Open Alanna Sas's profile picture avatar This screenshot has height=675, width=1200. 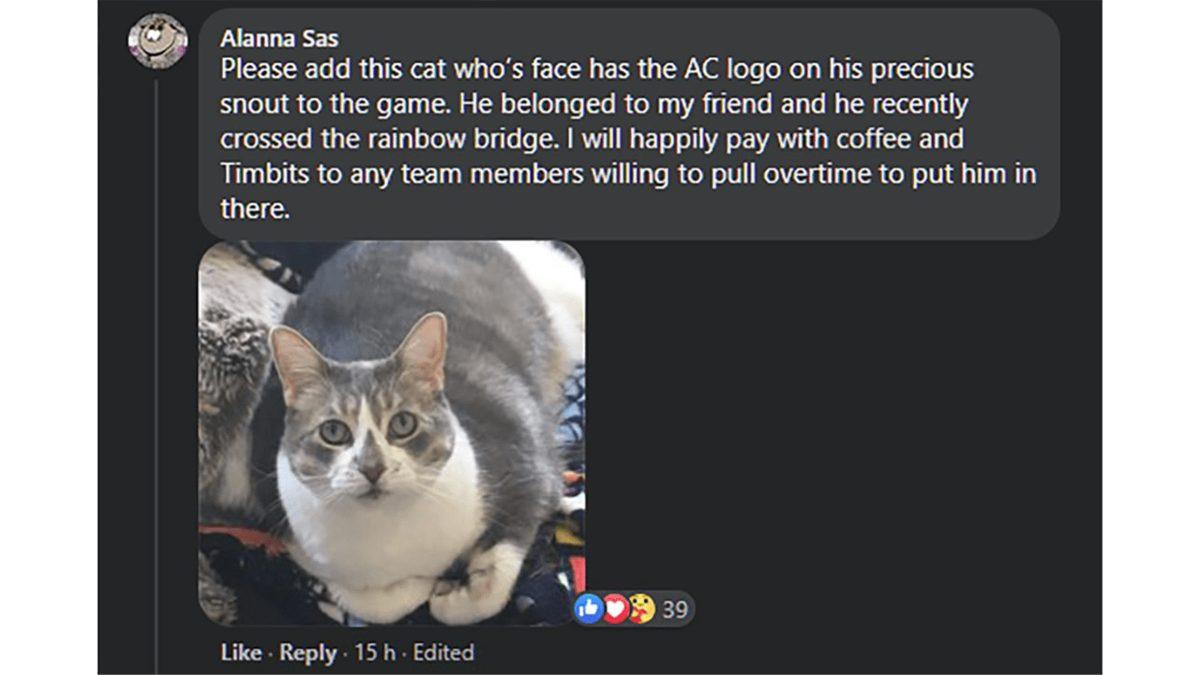tap(158, 42)
